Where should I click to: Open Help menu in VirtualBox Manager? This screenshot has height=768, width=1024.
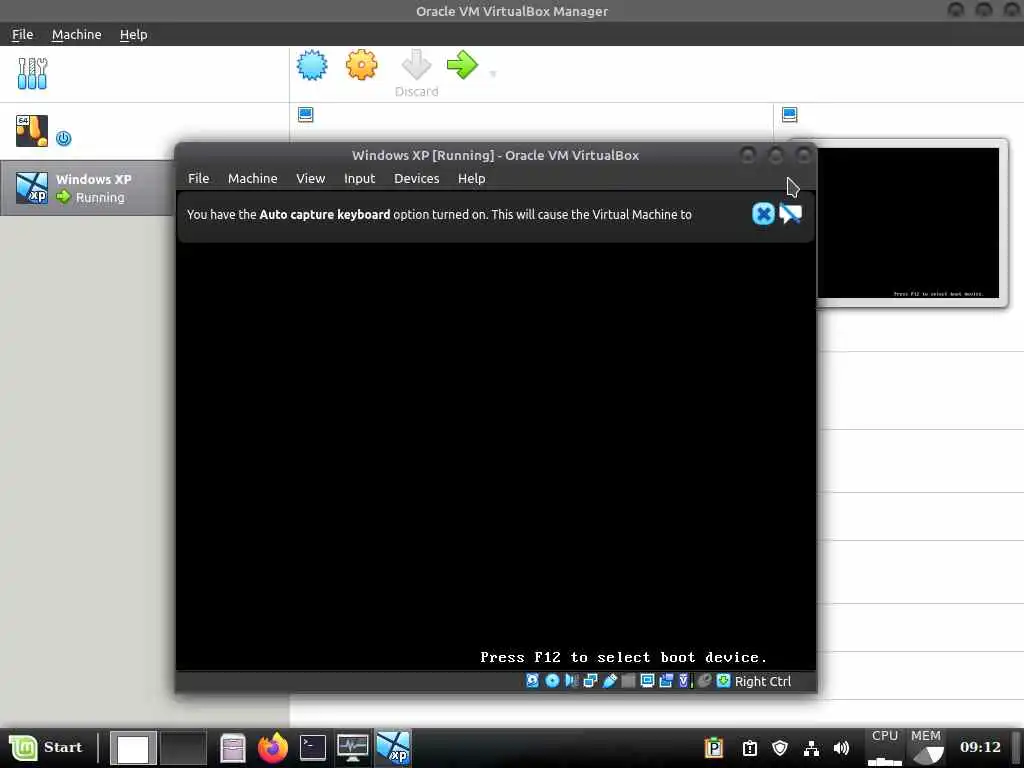coord(133,35)
